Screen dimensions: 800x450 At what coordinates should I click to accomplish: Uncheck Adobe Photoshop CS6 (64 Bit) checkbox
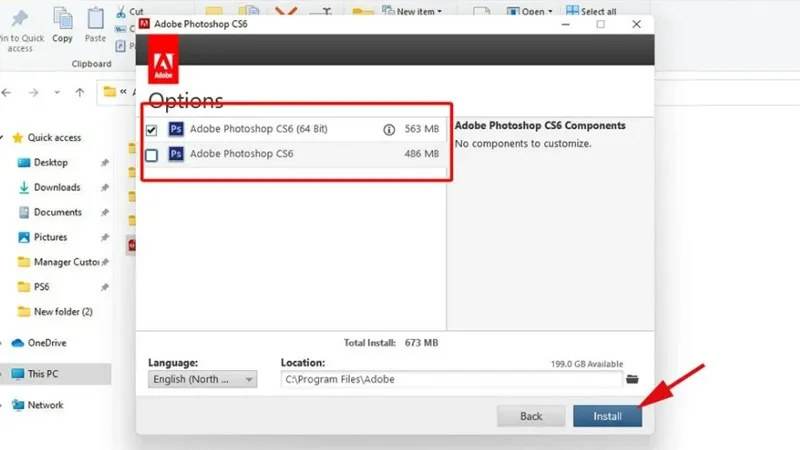point(151,129)
